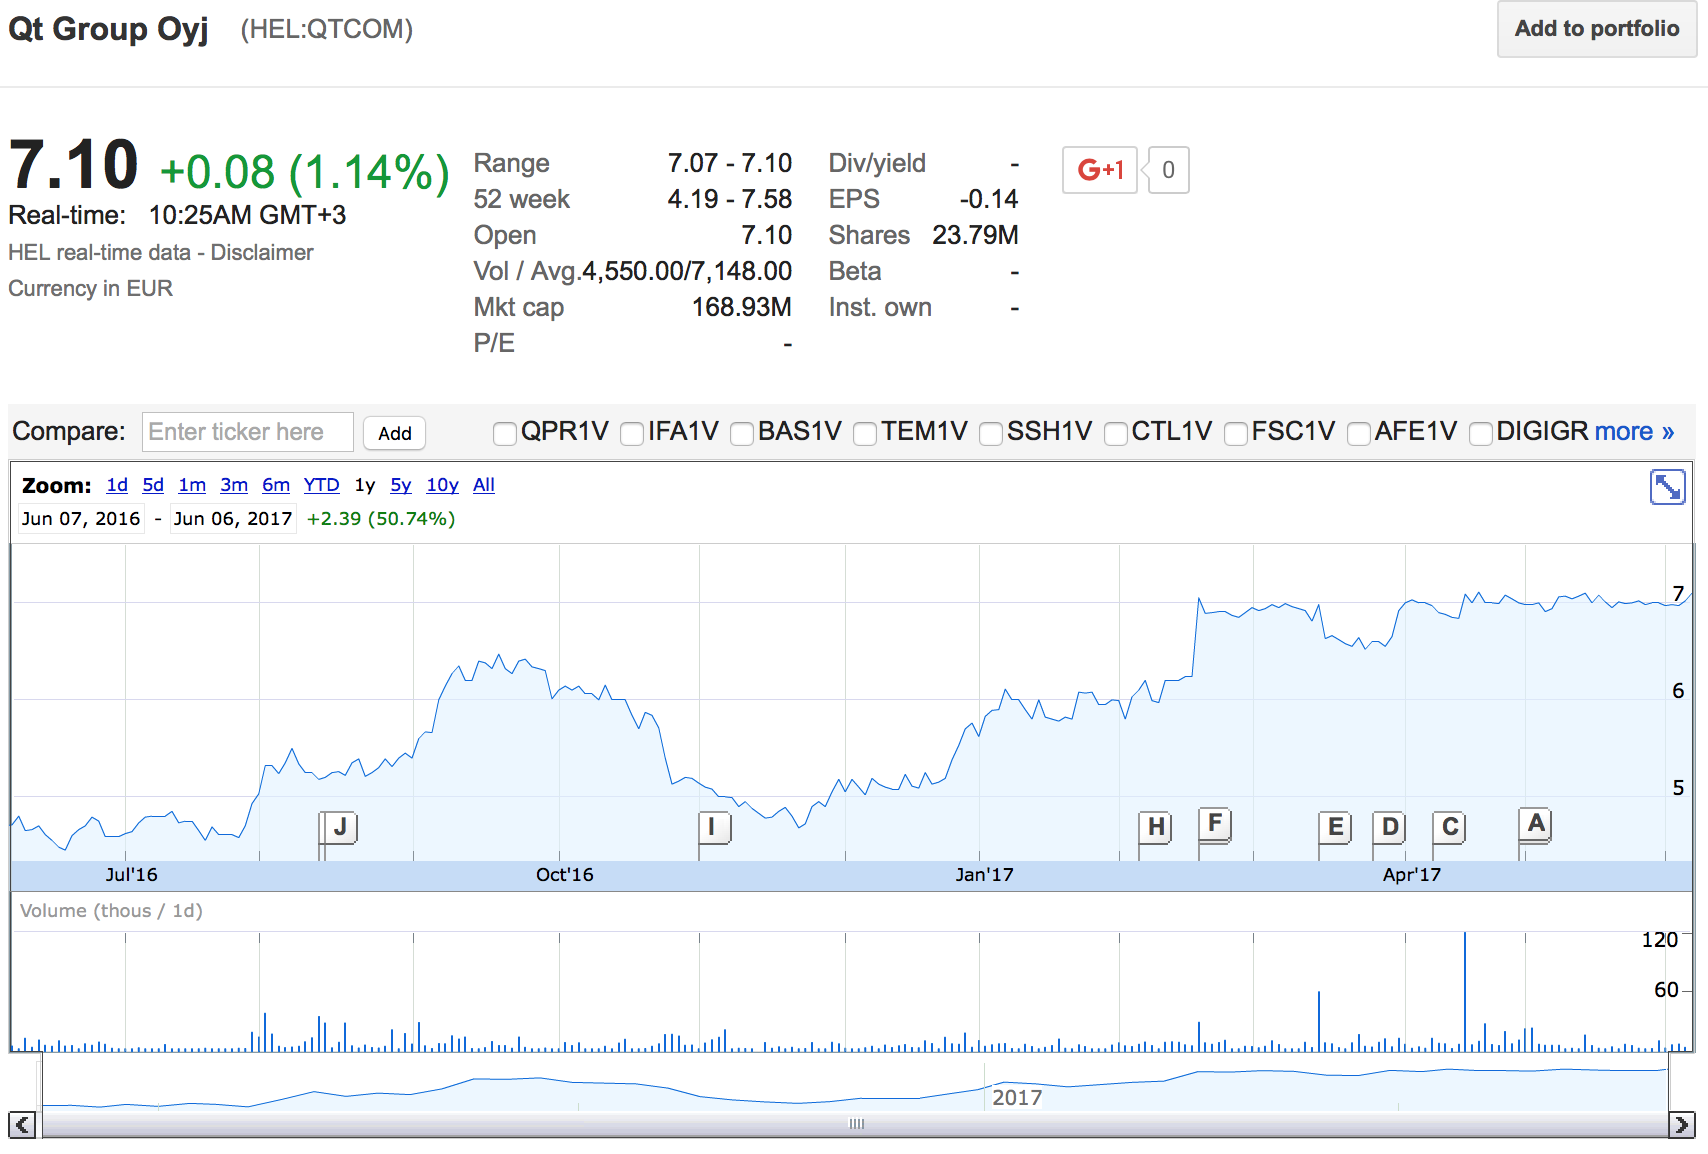Click news flag marker I on chart

[713, 827]
